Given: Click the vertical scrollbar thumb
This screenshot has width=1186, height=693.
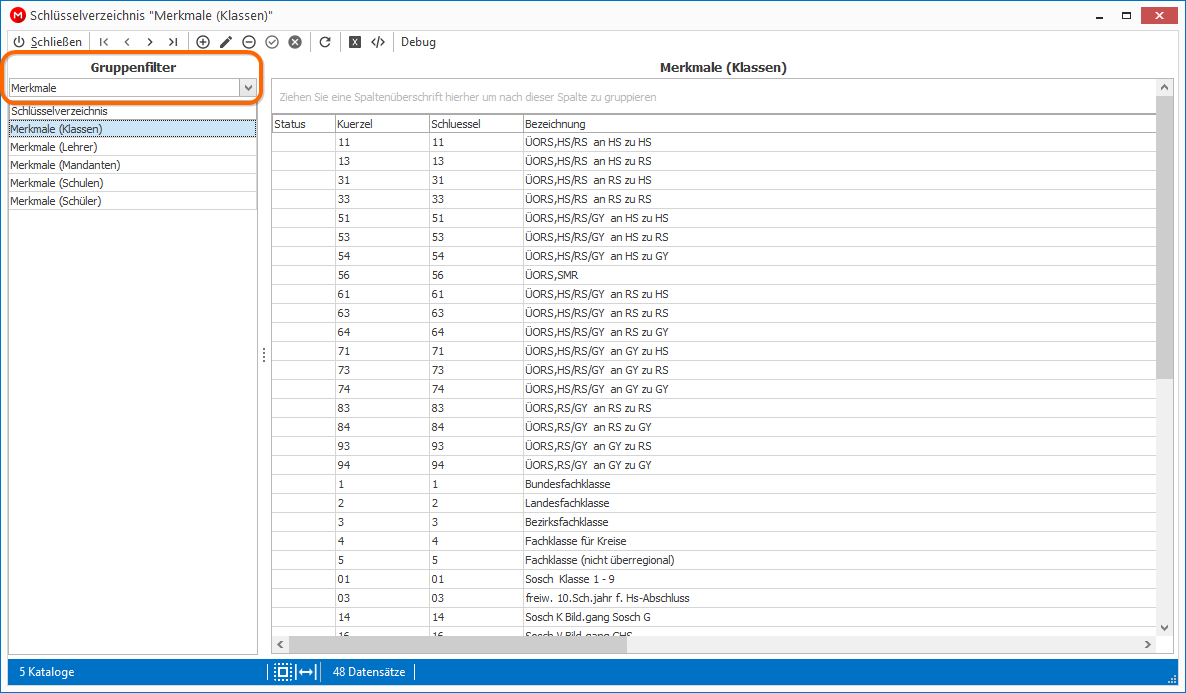Looking at the screenshot, I should [1164, 236].
